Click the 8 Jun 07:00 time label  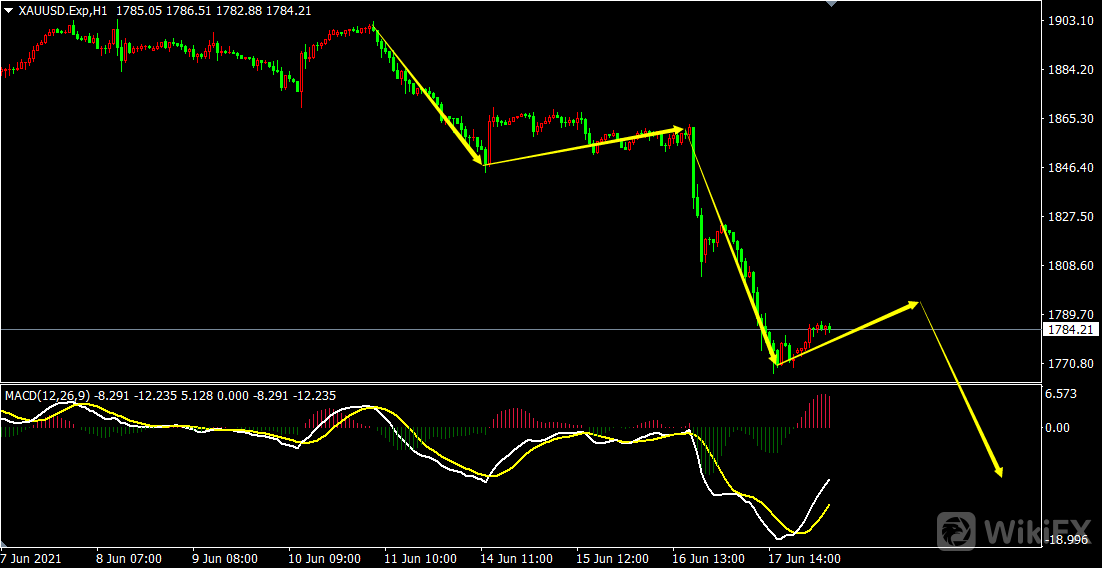[127, 559]
